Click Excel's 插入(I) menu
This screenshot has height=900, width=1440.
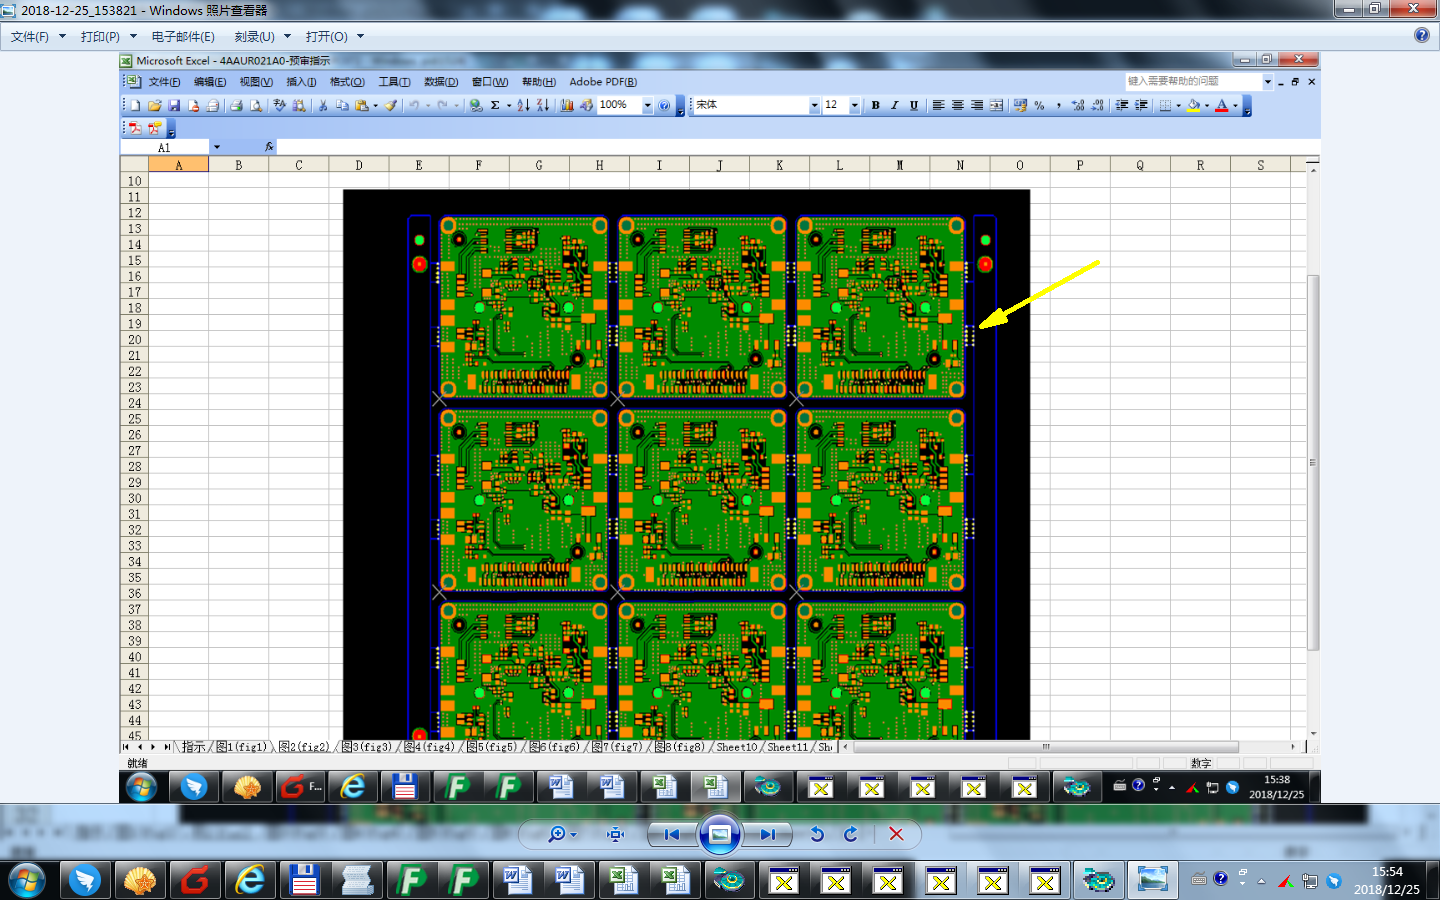(x=301, y=82)
